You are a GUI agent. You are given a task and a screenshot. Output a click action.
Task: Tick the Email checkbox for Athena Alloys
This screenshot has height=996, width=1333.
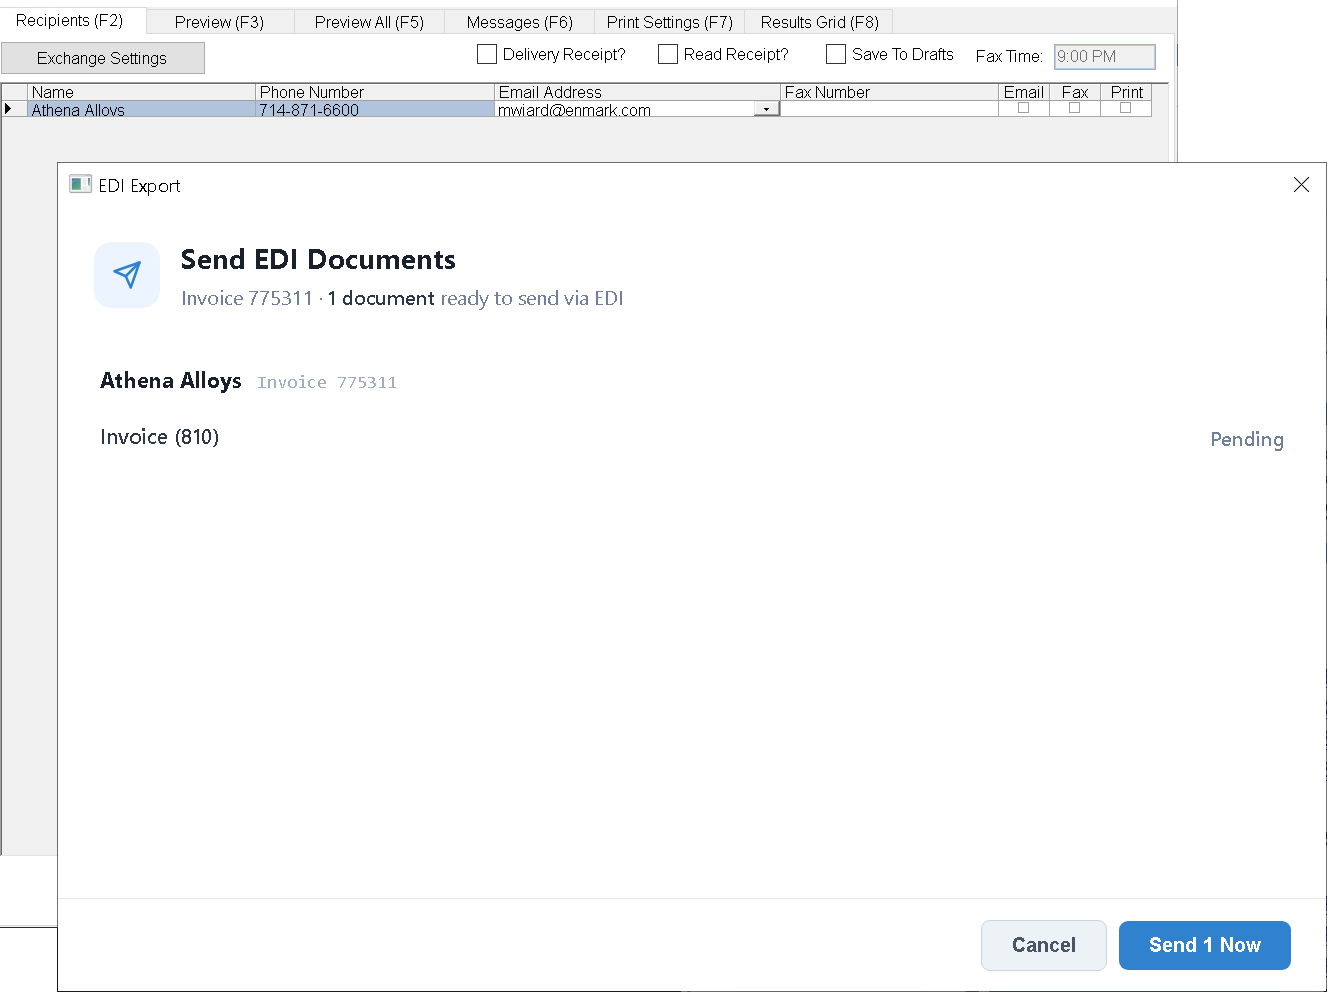(x=1023, y=108)
